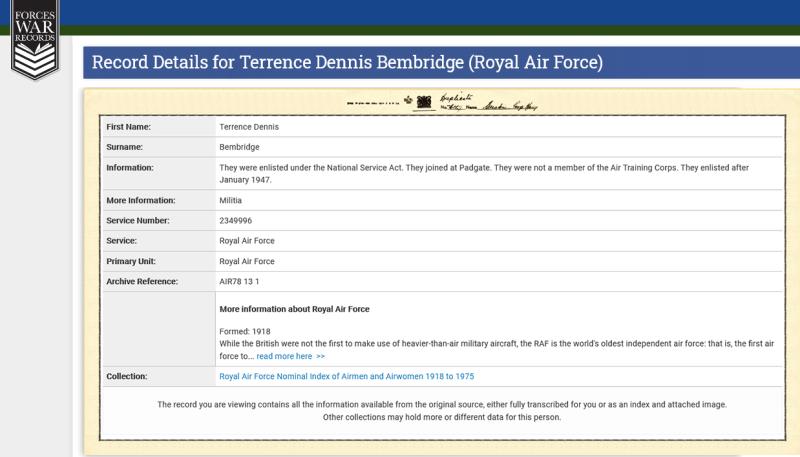
Task: Open the 'read more here >>' link
Action: [290, 356]
